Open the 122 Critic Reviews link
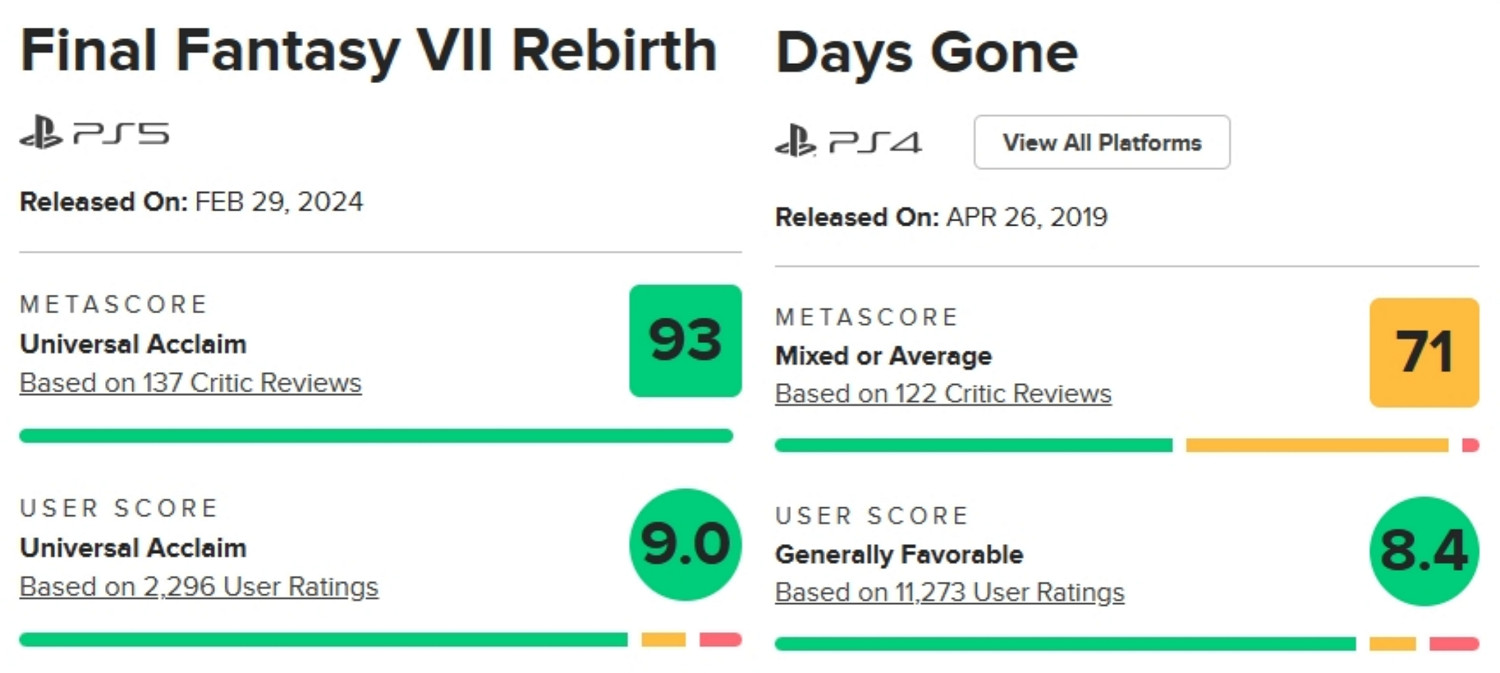Image resolution: width=1500 pixels, height=673 pixels. tap(943, 394)
